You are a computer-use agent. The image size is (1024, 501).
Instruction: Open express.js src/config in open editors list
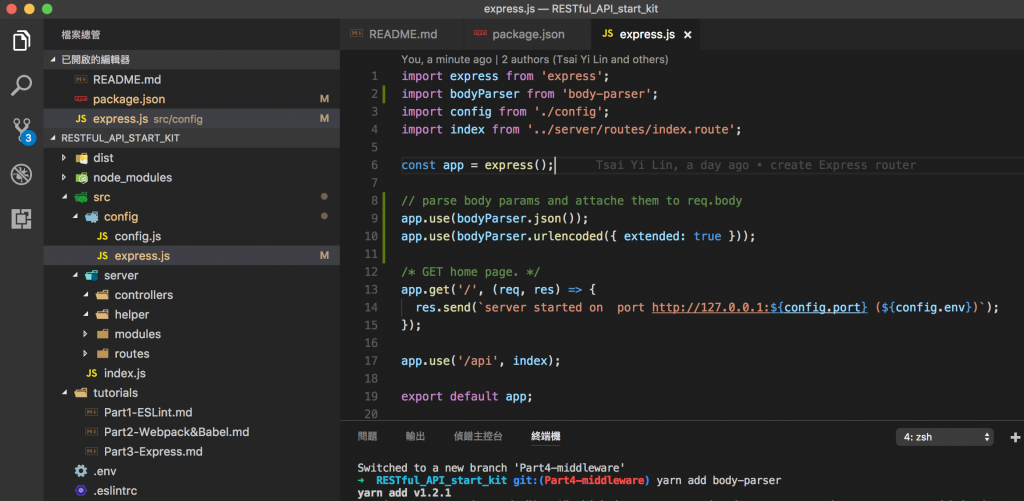[x=191, y=119]
